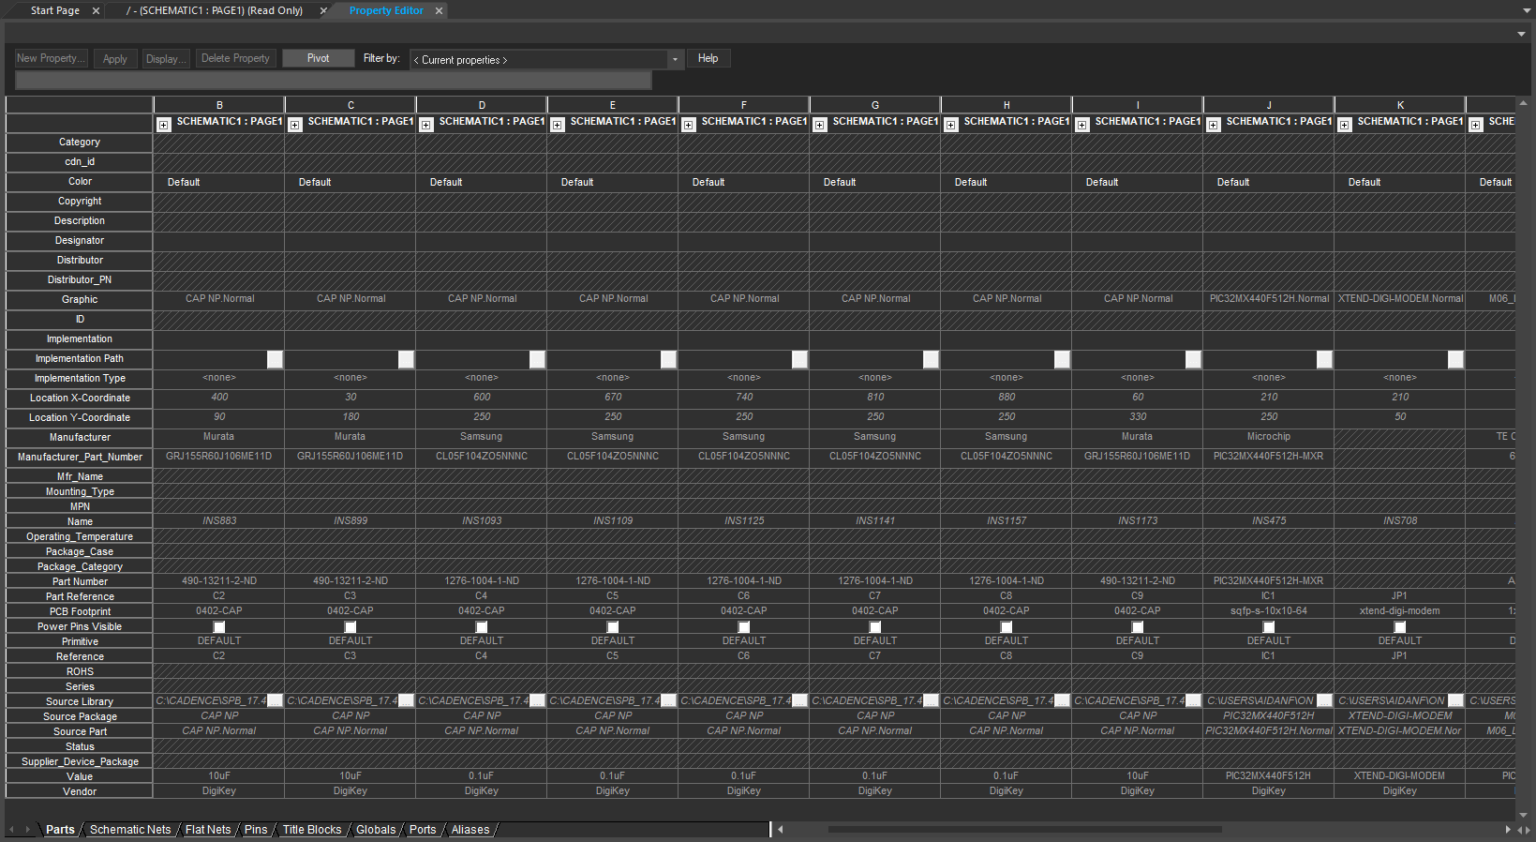The image size is (1536, 842).
Task: Click vertical scrollbar up arrow
Action: (x=1523, y=103)
